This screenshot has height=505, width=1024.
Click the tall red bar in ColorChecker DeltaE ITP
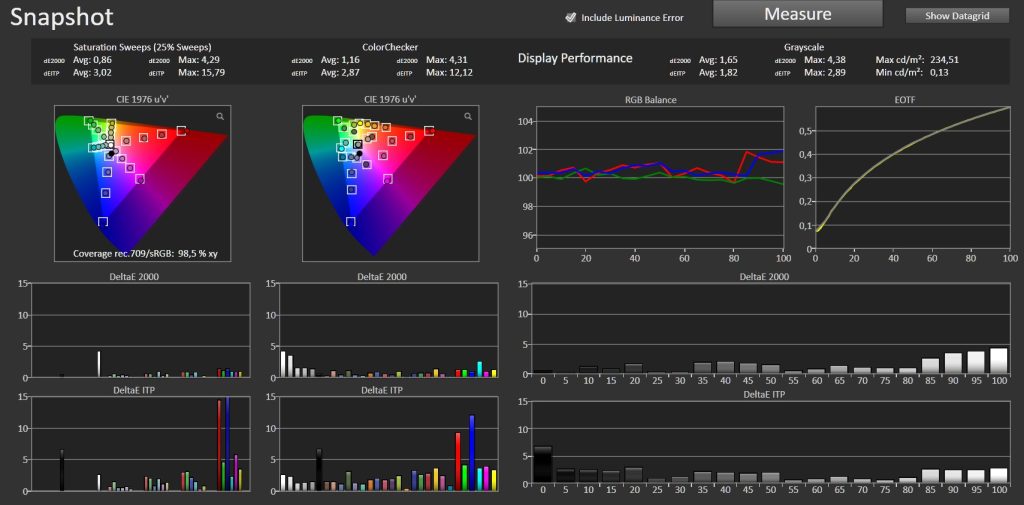click(458, 461)
